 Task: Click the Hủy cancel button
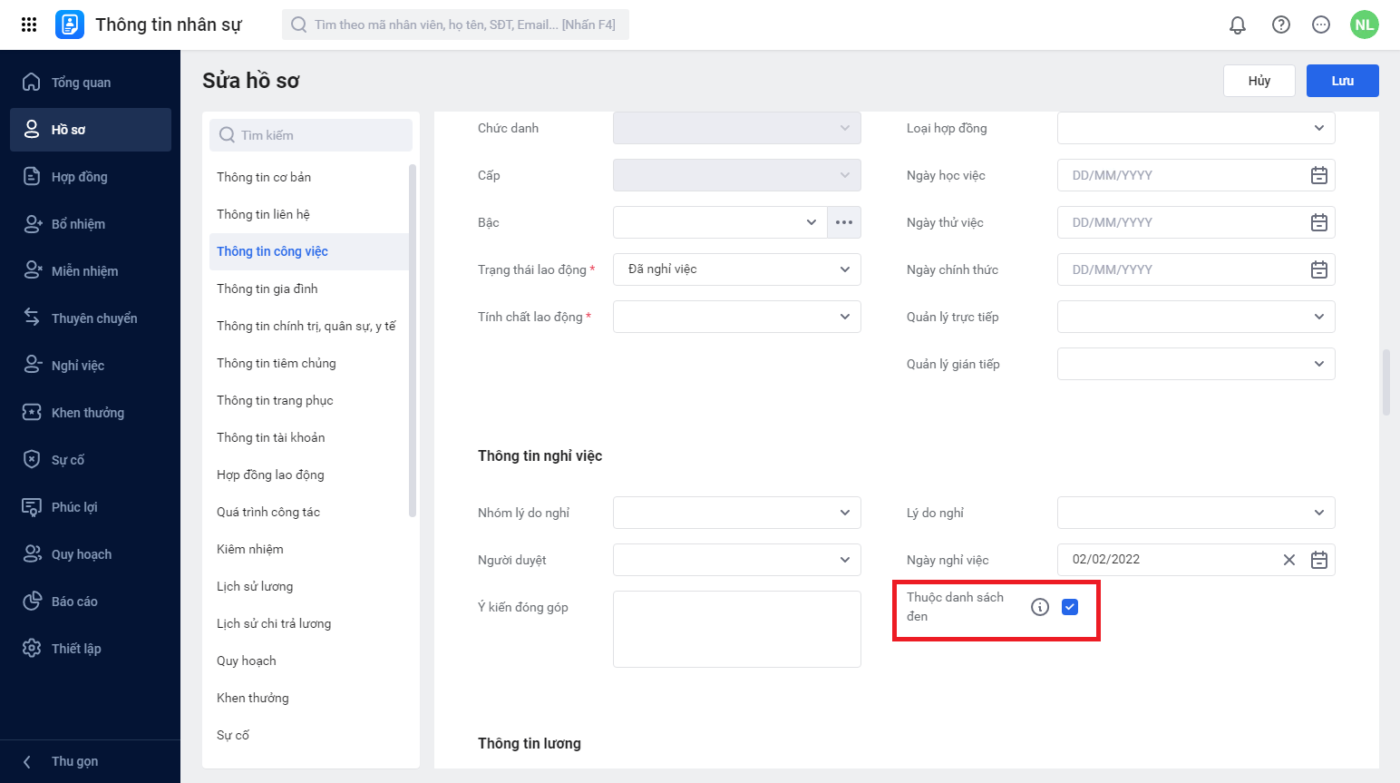coord(1259,81)
